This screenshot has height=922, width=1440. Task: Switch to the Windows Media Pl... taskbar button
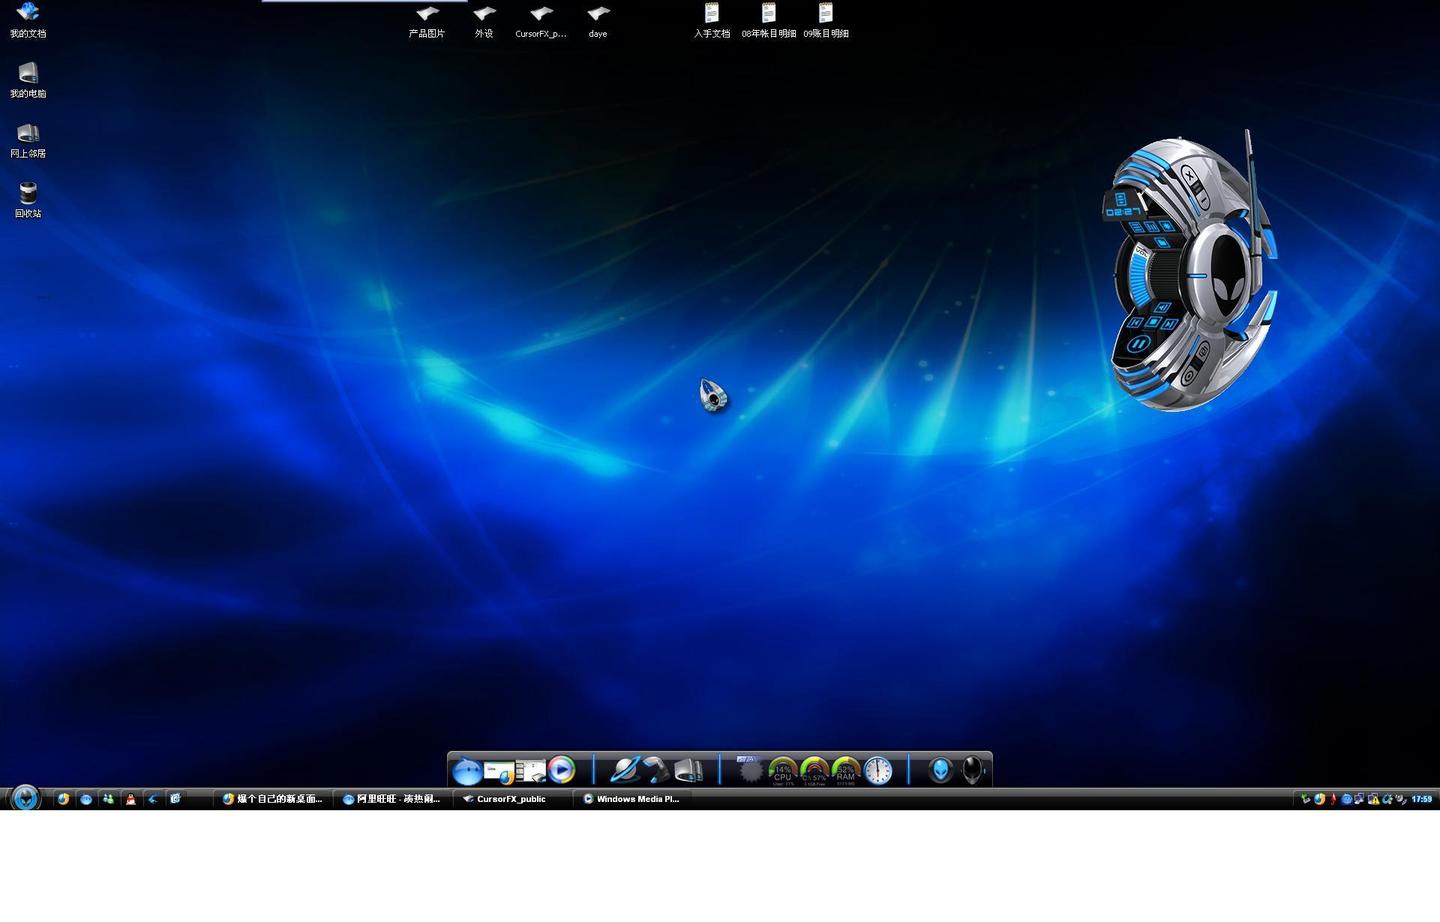(632, 799)
